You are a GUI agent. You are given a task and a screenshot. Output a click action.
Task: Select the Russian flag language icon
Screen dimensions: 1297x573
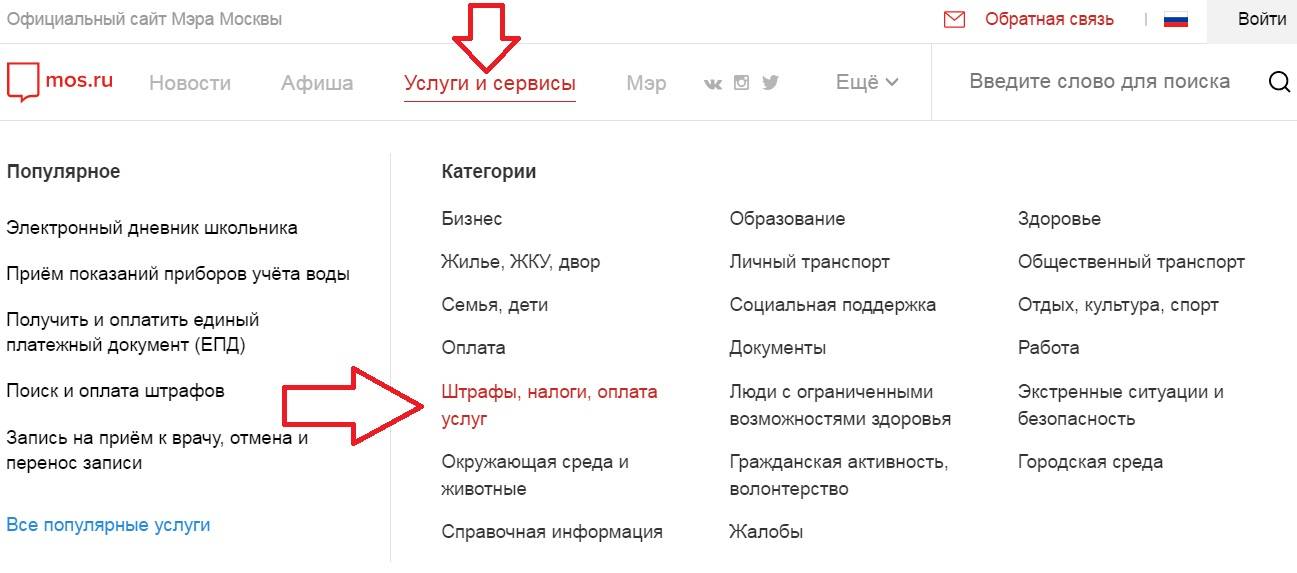(1176, 20)
